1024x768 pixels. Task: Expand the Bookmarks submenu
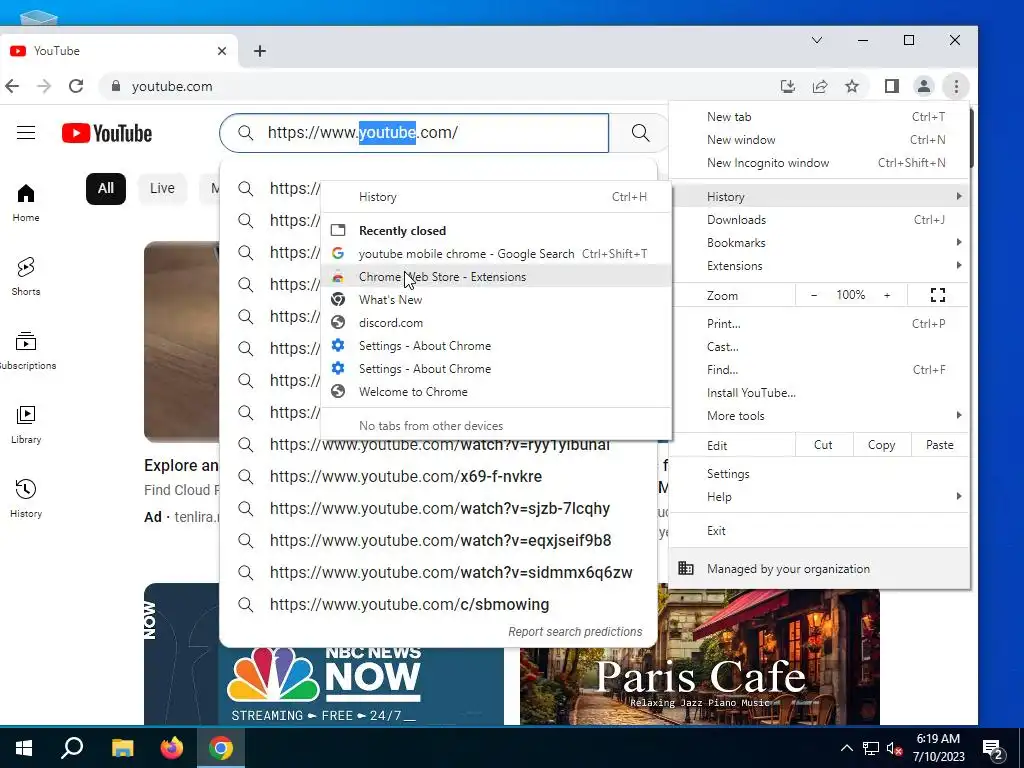(820, 242)
